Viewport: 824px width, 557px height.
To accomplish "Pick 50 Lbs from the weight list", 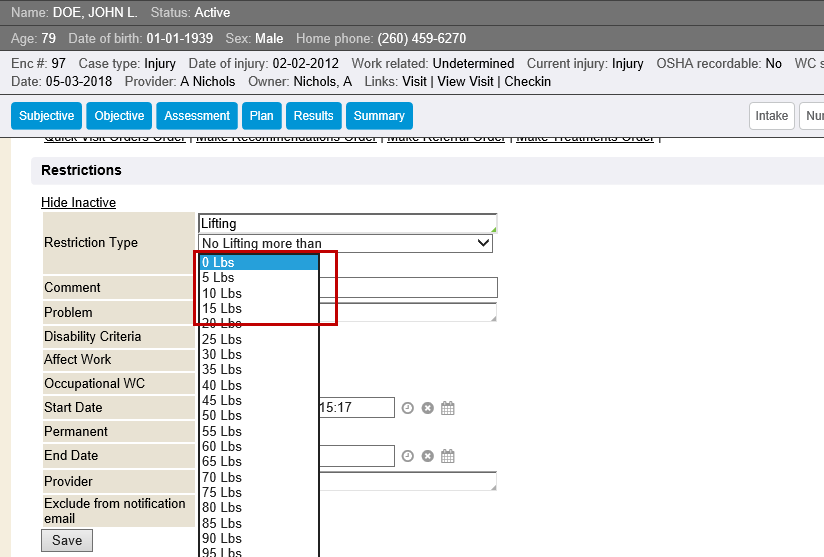I will (x=258, y=416).
